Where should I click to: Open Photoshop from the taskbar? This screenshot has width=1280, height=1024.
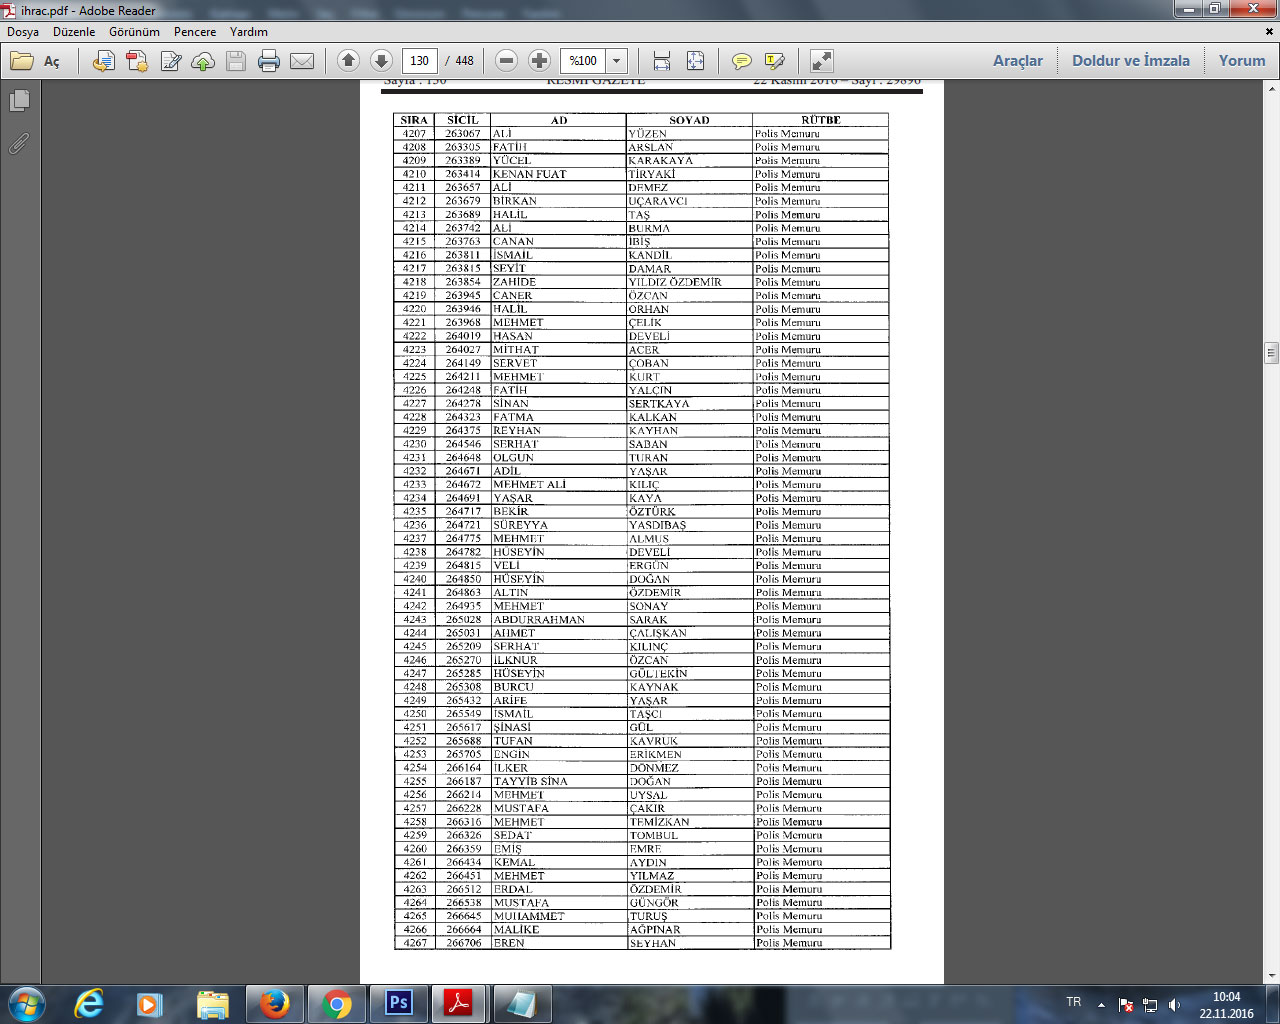click(x=399, y=1002)
